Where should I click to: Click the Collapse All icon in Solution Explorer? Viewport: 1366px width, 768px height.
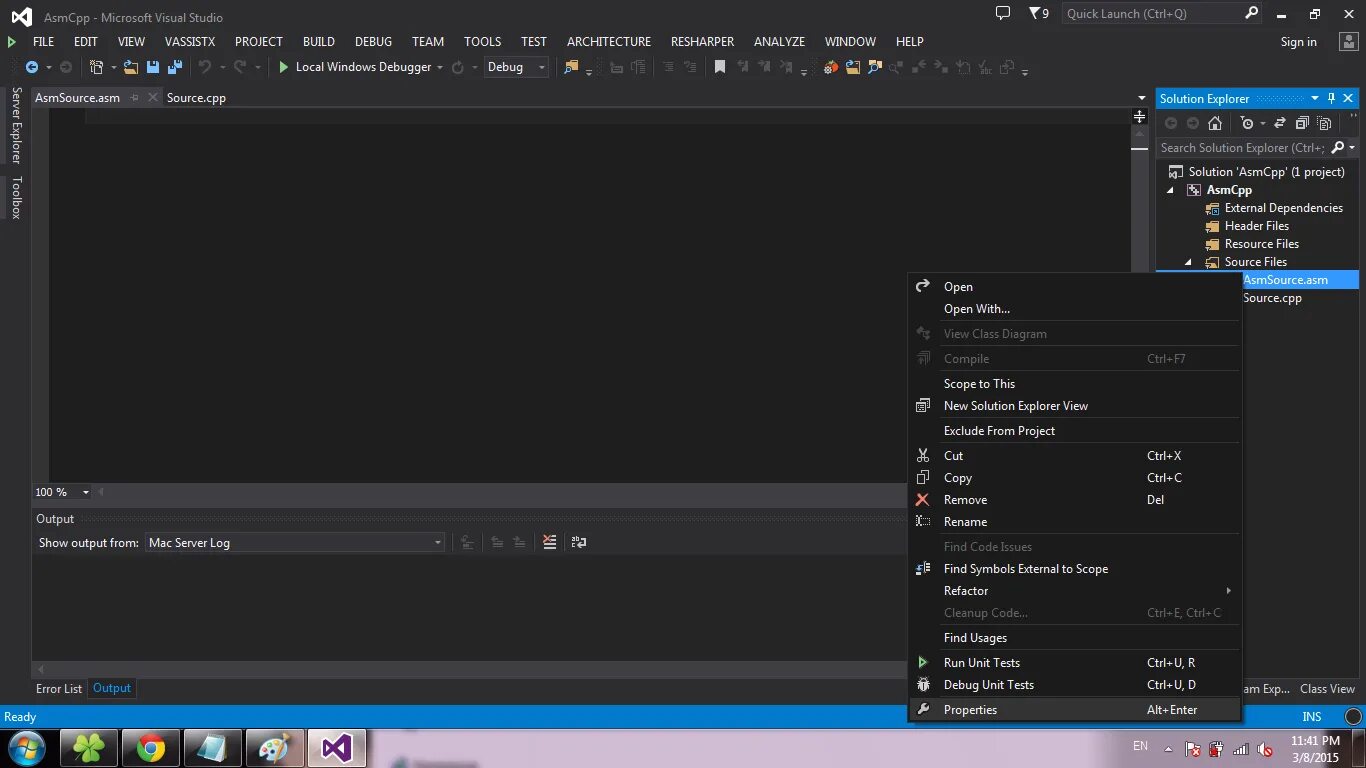click(1302, 123)
